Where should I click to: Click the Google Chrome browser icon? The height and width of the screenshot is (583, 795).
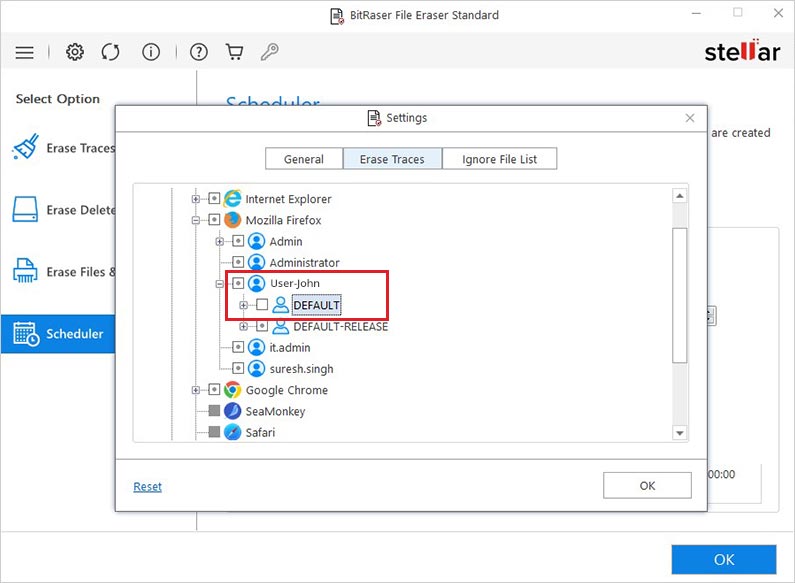pyautogui.click(x=232, y=390)
